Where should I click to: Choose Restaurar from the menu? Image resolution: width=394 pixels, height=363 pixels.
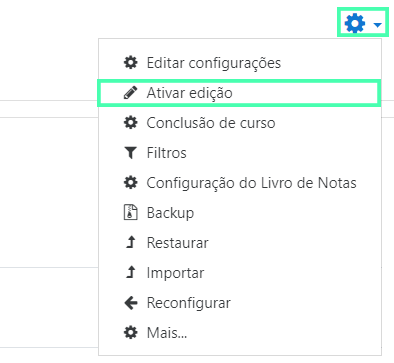coord(240,243)
